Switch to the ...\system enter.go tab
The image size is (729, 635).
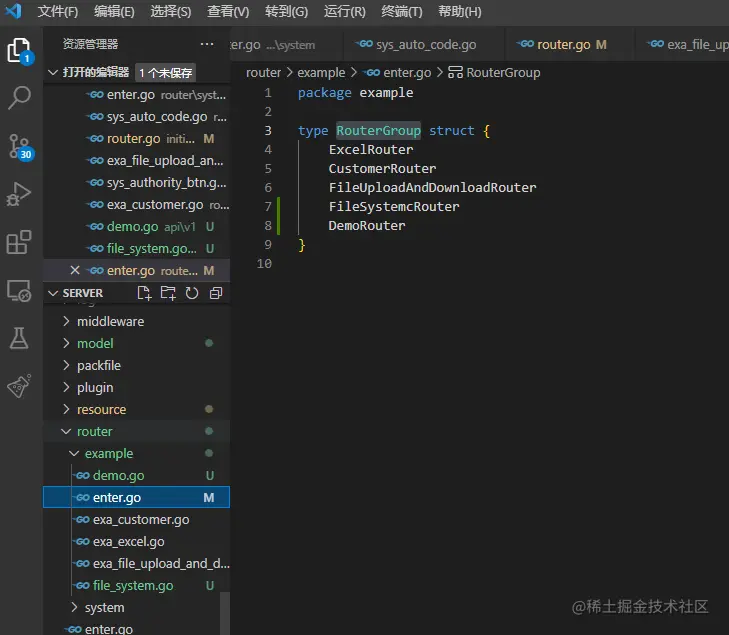coord(286,45)
